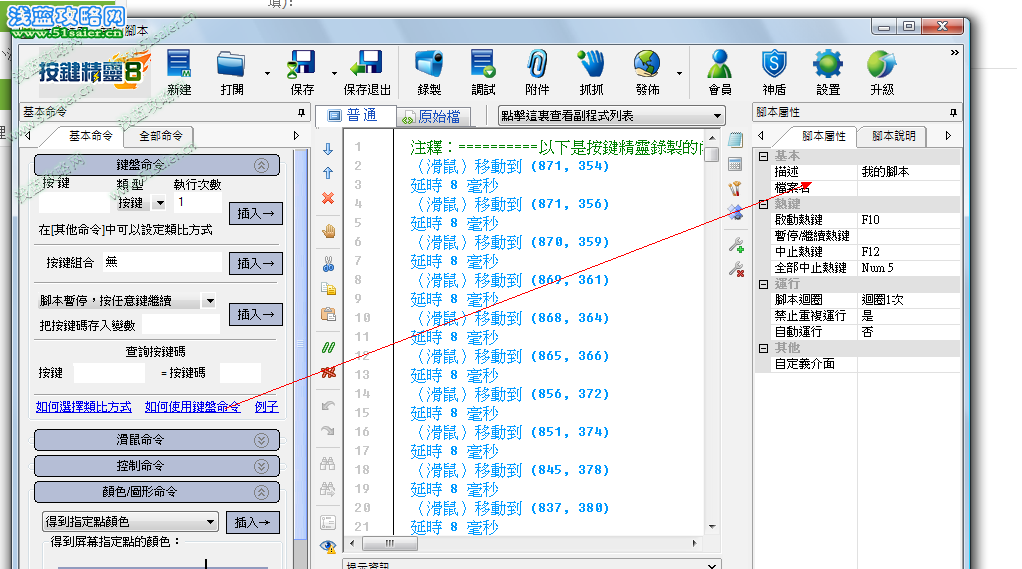Save the script with 保存 icon

click(302, 72)
